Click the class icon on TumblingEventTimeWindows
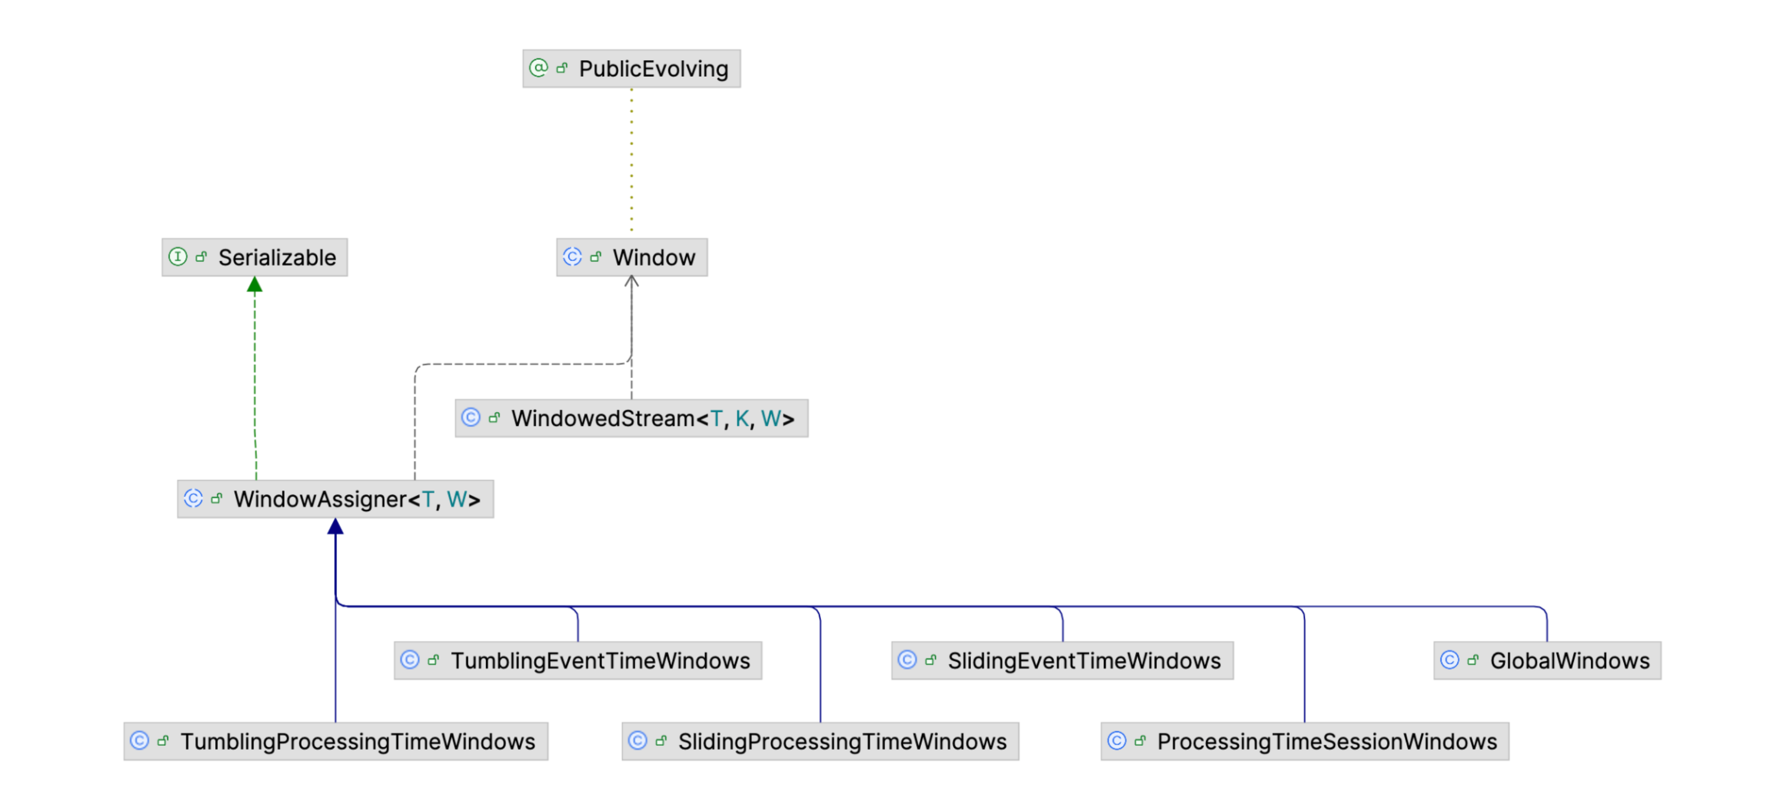This screenshot has width=1769, height=804. (410, 660)
